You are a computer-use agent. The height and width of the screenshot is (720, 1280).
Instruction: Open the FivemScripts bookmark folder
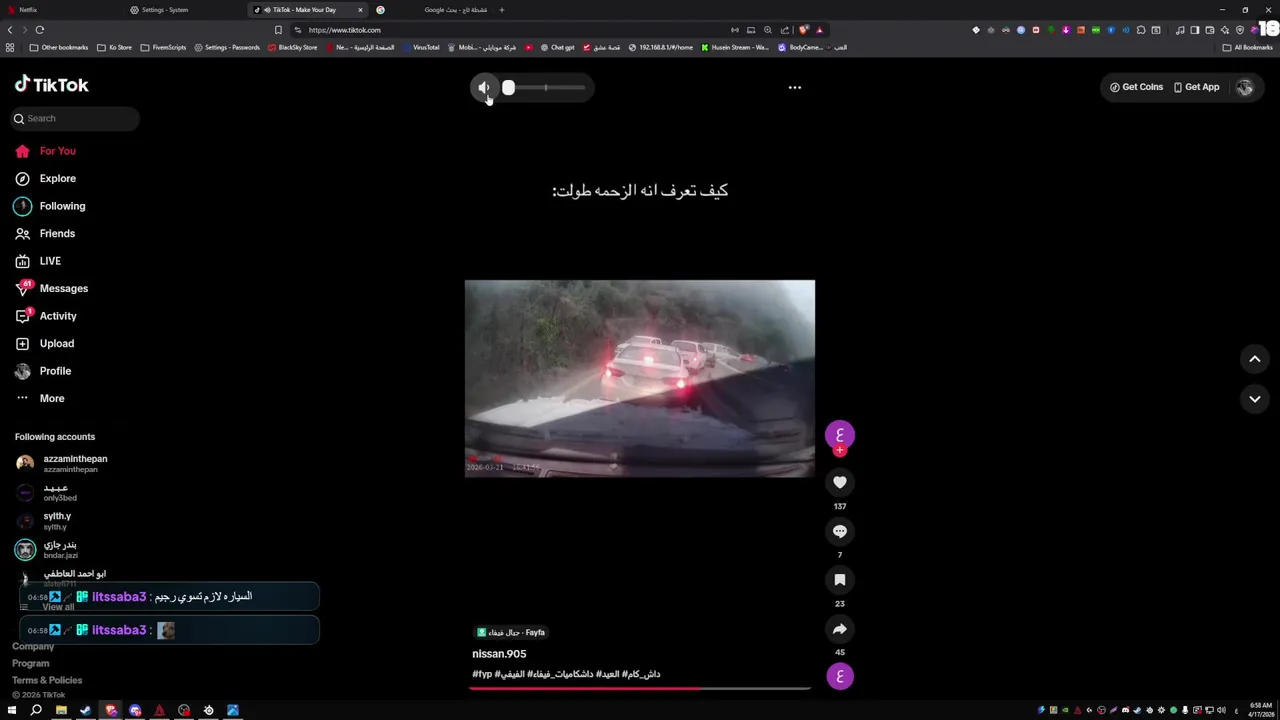[x=163, y=47]
